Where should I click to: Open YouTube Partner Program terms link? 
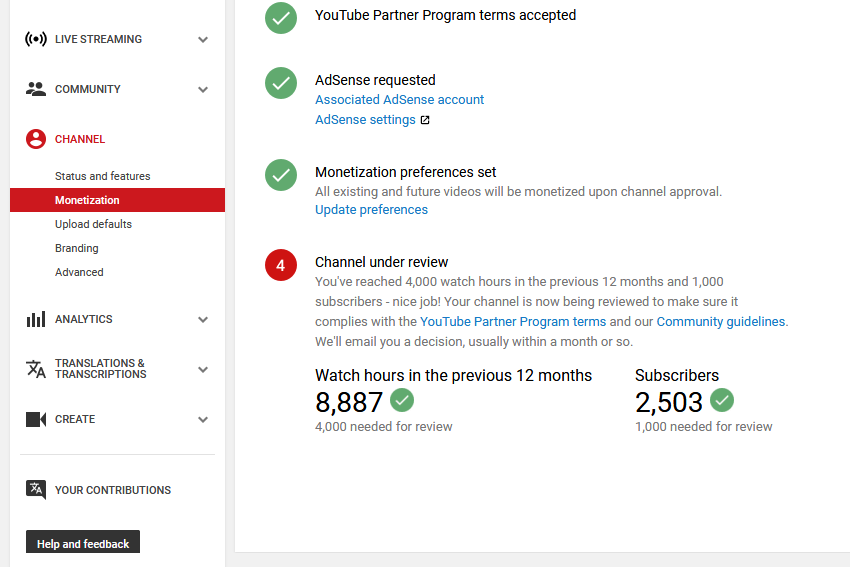[513, 321]
